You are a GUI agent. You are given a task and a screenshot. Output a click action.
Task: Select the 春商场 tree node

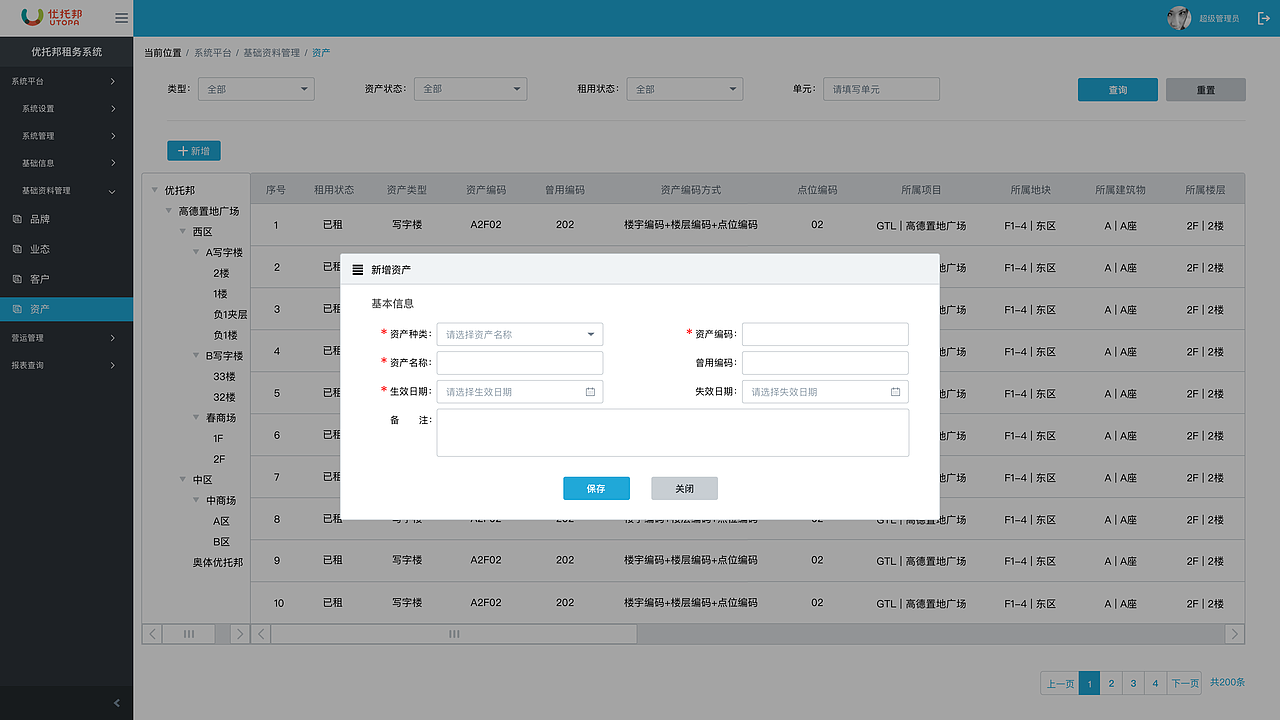[x=221, y=418]
